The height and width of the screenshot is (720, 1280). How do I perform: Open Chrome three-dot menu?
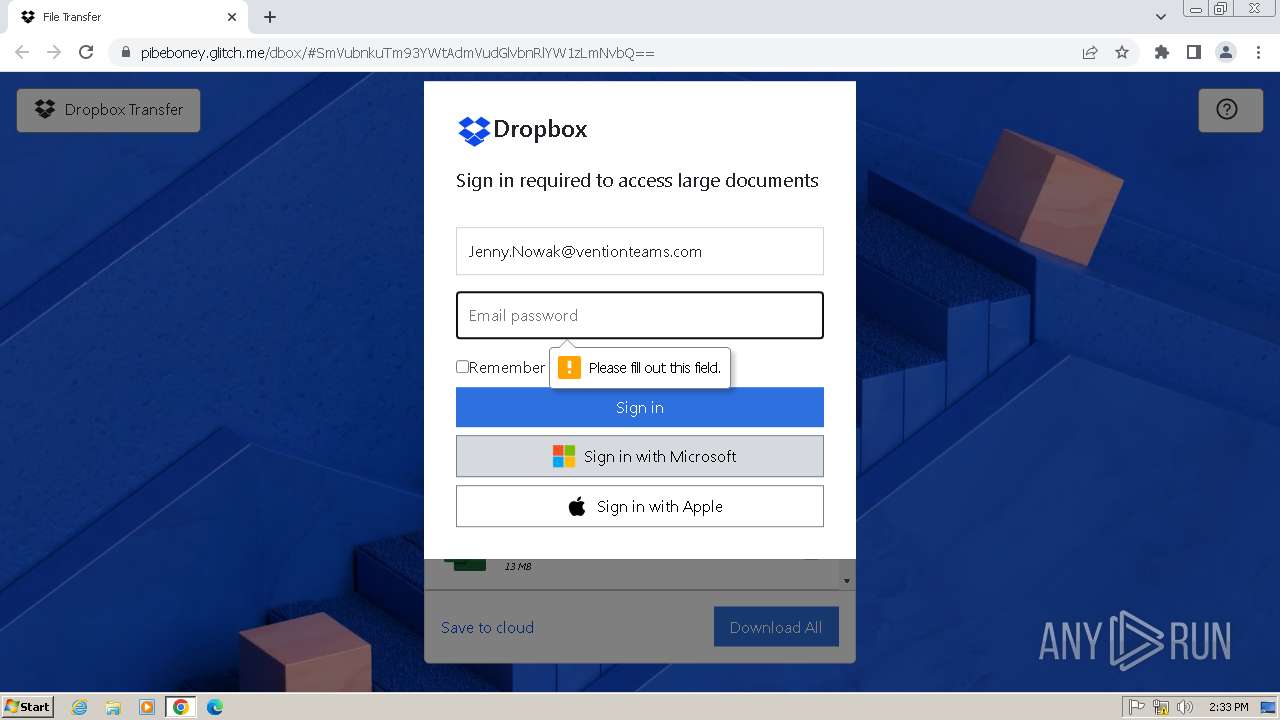coord(1258,52)
